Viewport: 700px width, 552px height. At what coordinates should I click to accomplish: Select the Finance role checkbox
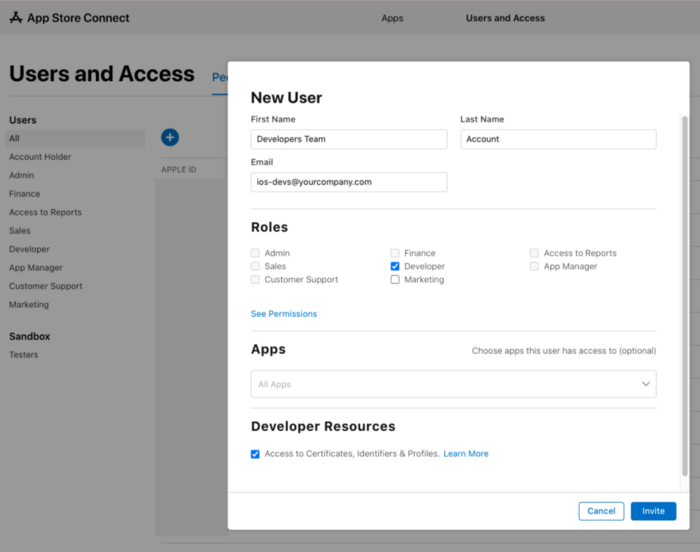[x=395, y=253]
